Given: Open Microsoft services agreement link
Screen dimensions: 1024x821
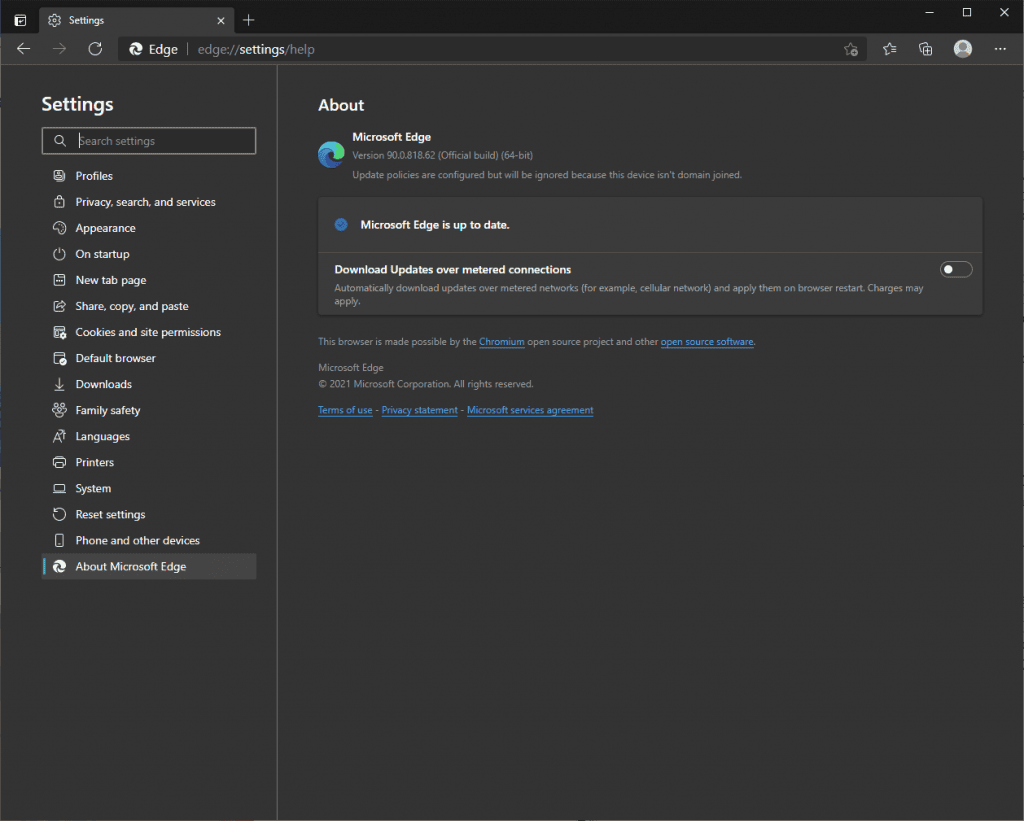Looking at the screenshot, I should [530, 410].
